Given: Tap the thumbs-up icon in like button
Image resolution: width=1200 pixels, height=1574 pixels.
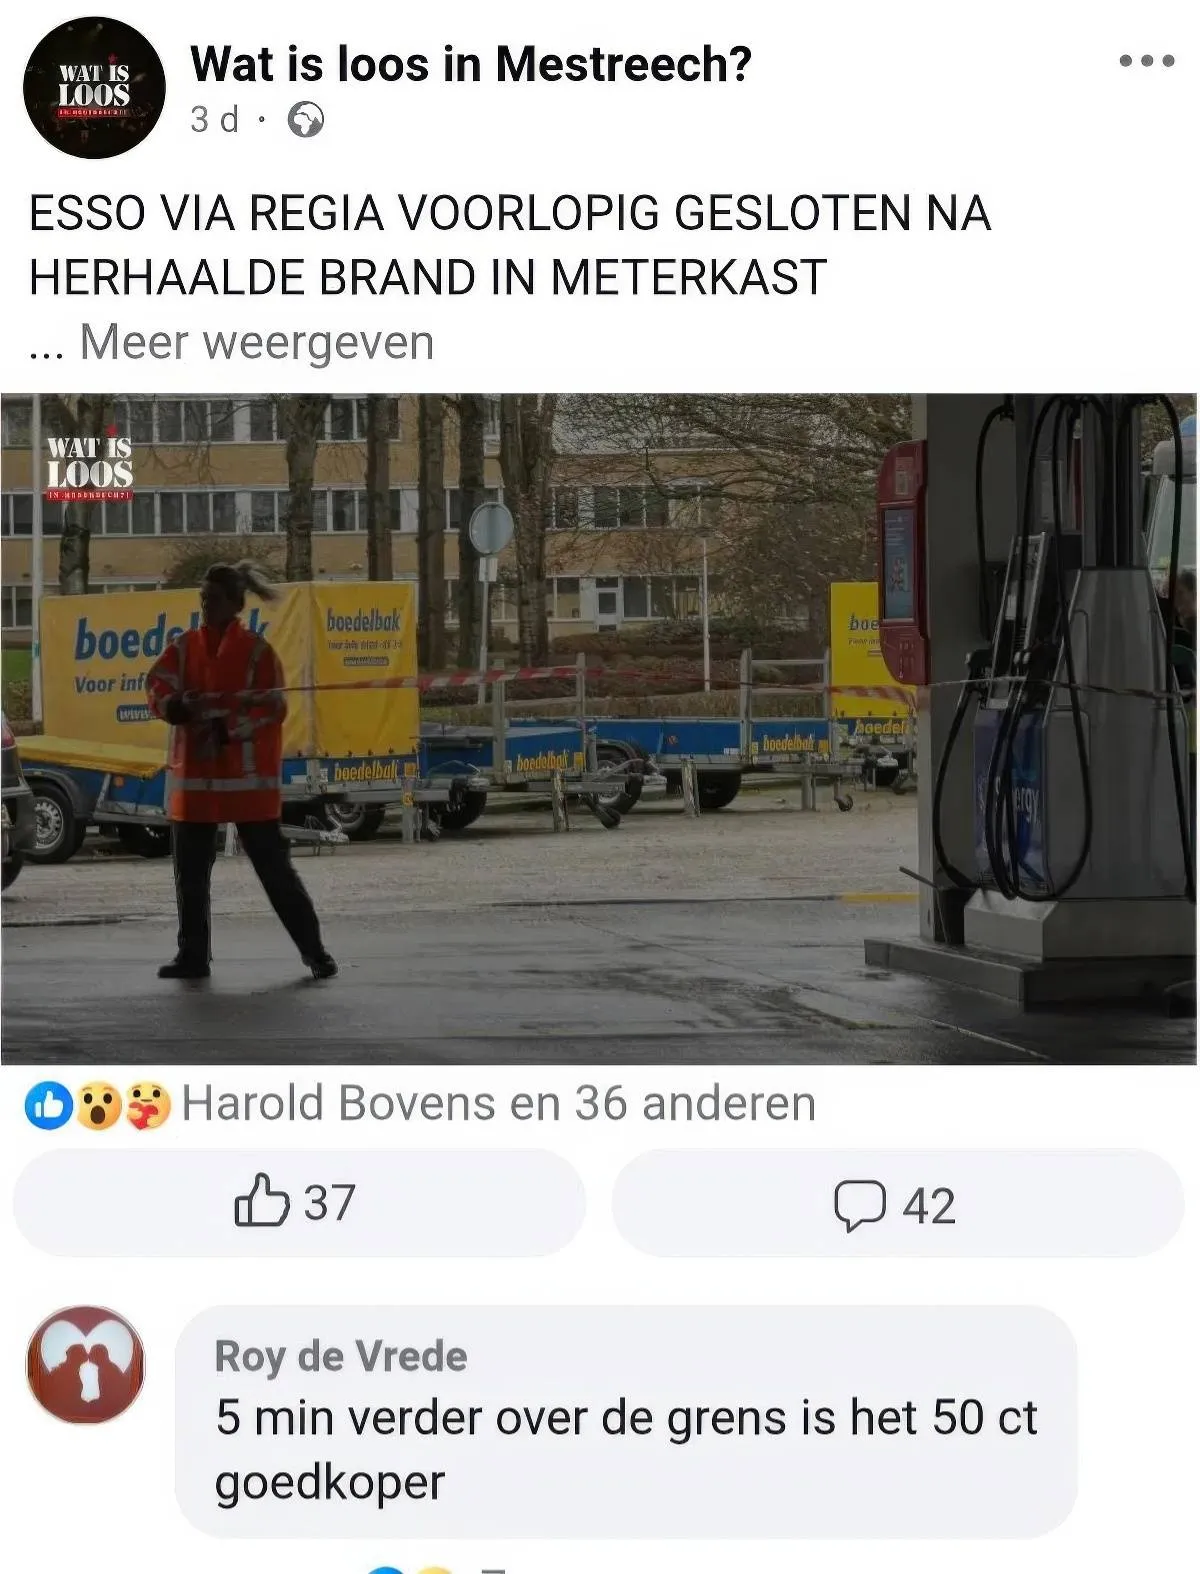Looking at the screenshot, I should 262,1201.
